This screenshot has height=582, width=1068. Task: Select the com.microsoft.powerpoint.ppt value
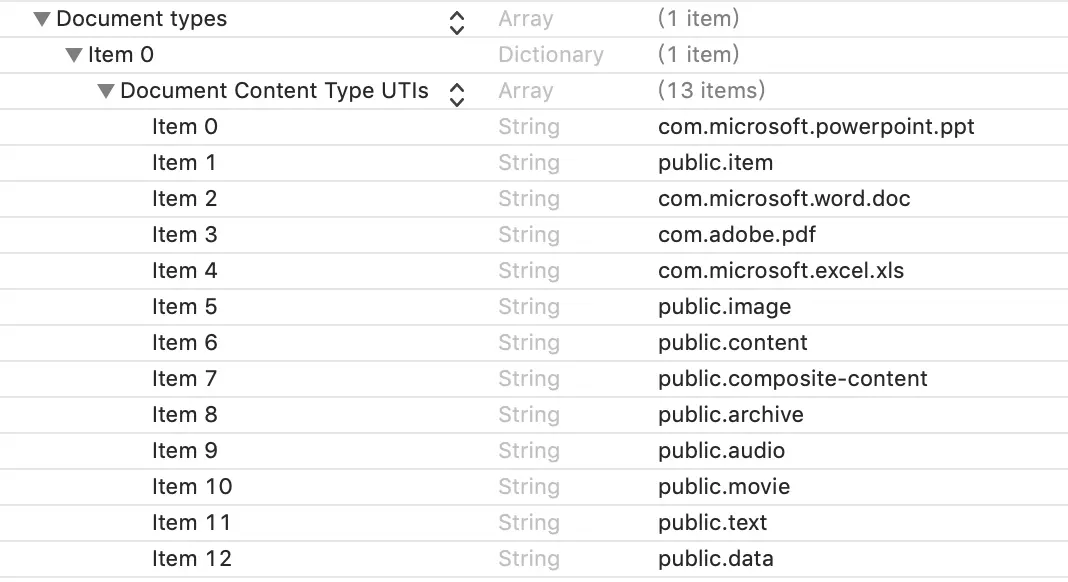(x=816, y=127)
